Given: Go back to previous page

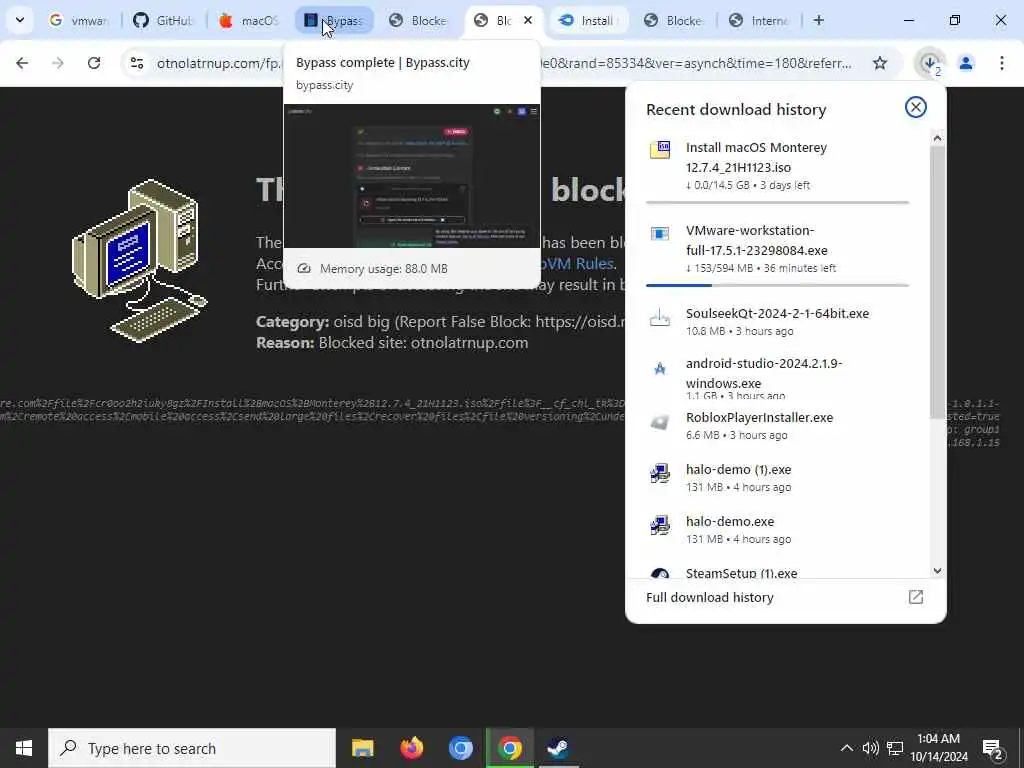Looking at the screenshot, I should click(22, 63).
